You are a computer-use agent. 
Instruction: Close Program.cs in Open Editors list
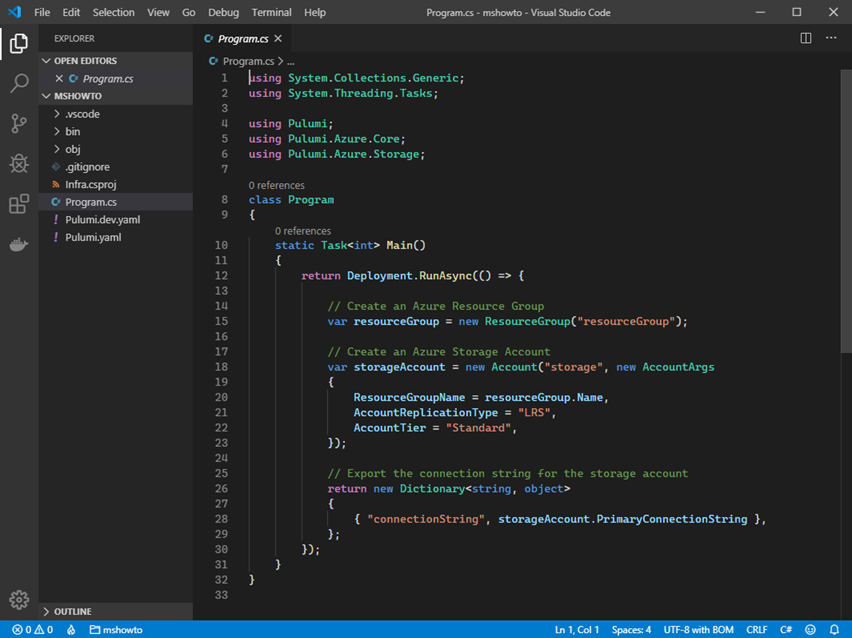(59, 79)
